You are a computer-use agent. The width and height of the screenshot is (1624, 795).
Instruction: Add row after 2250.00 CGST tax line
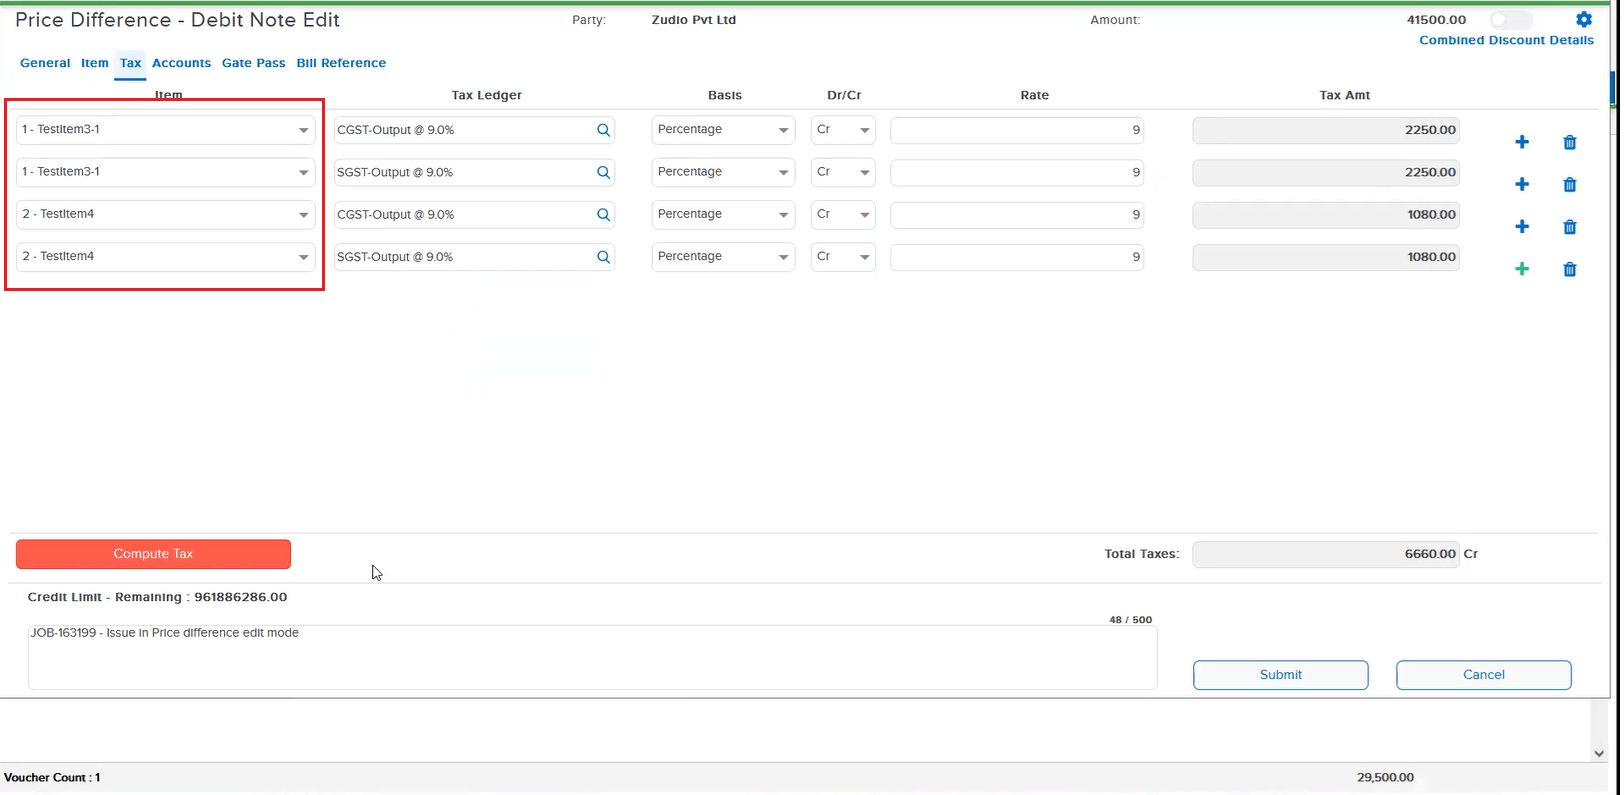click(x=1521, y=142)
